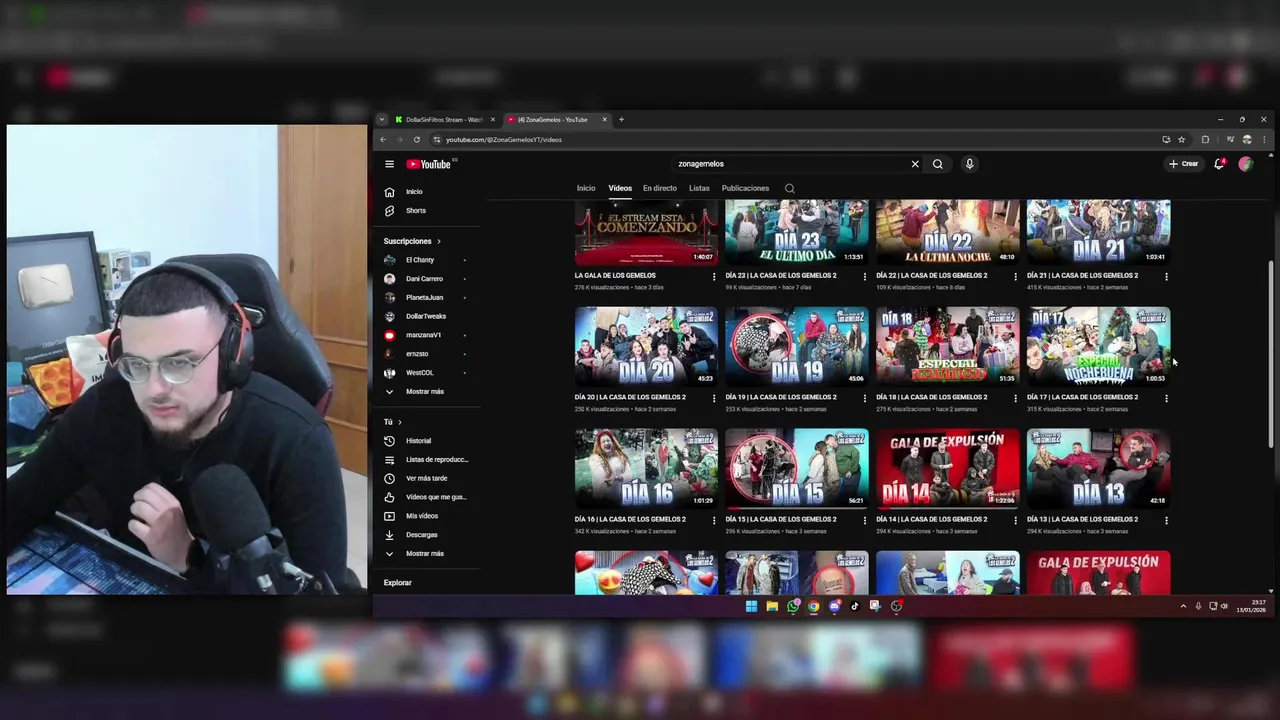Open the YouTube hamburger guide menu
1280x720 pixels.
(x=389, y=164)
